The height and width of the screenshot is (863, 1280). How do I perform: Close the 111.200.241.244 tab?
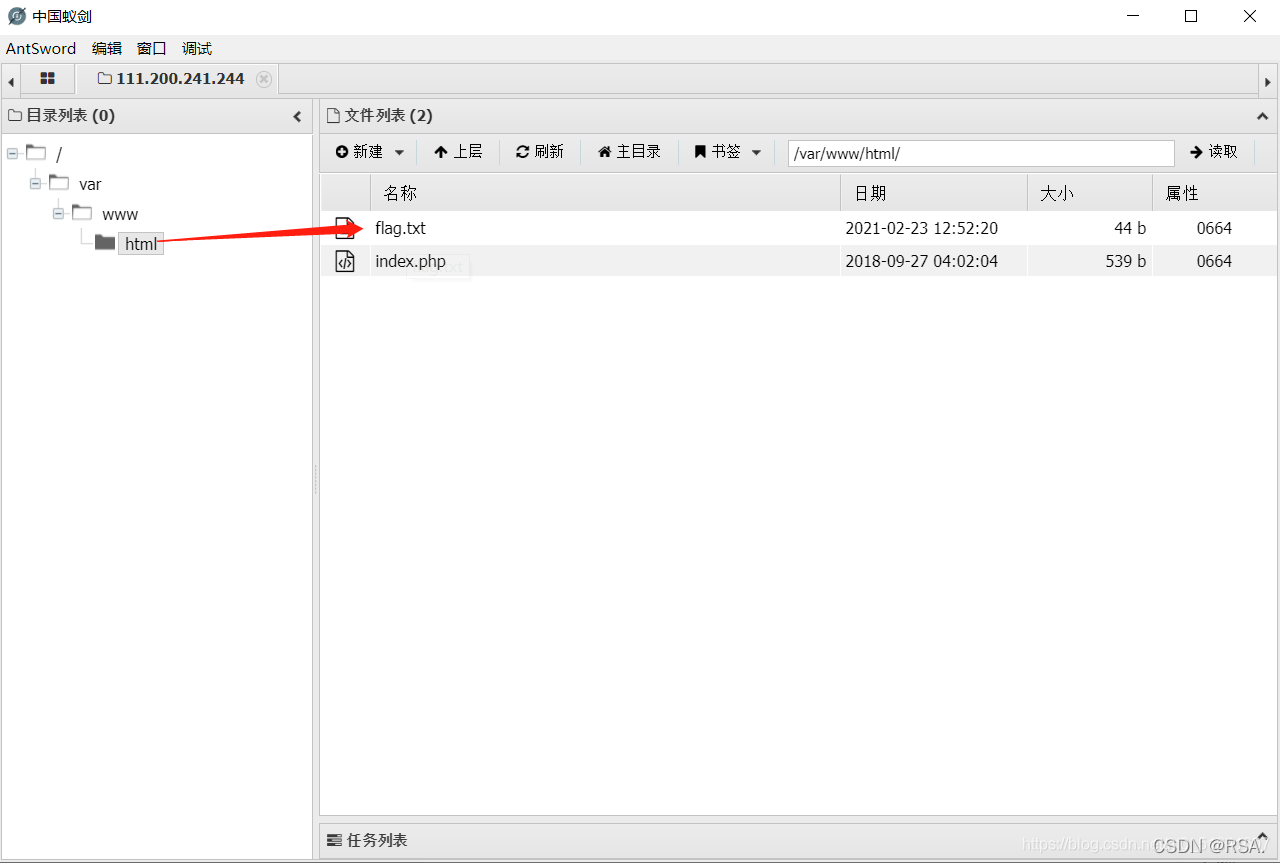click(264, 79)
